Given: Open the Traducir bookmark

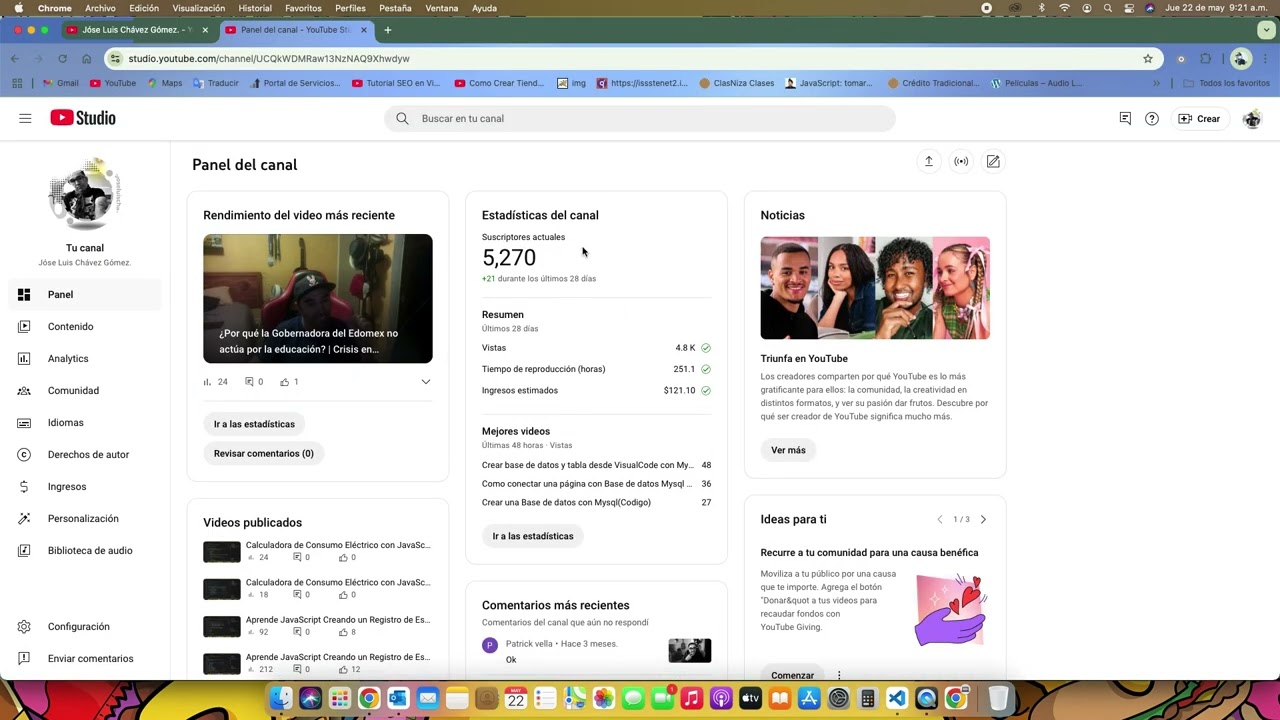Looking at the screenshot, I should point(215,83).
